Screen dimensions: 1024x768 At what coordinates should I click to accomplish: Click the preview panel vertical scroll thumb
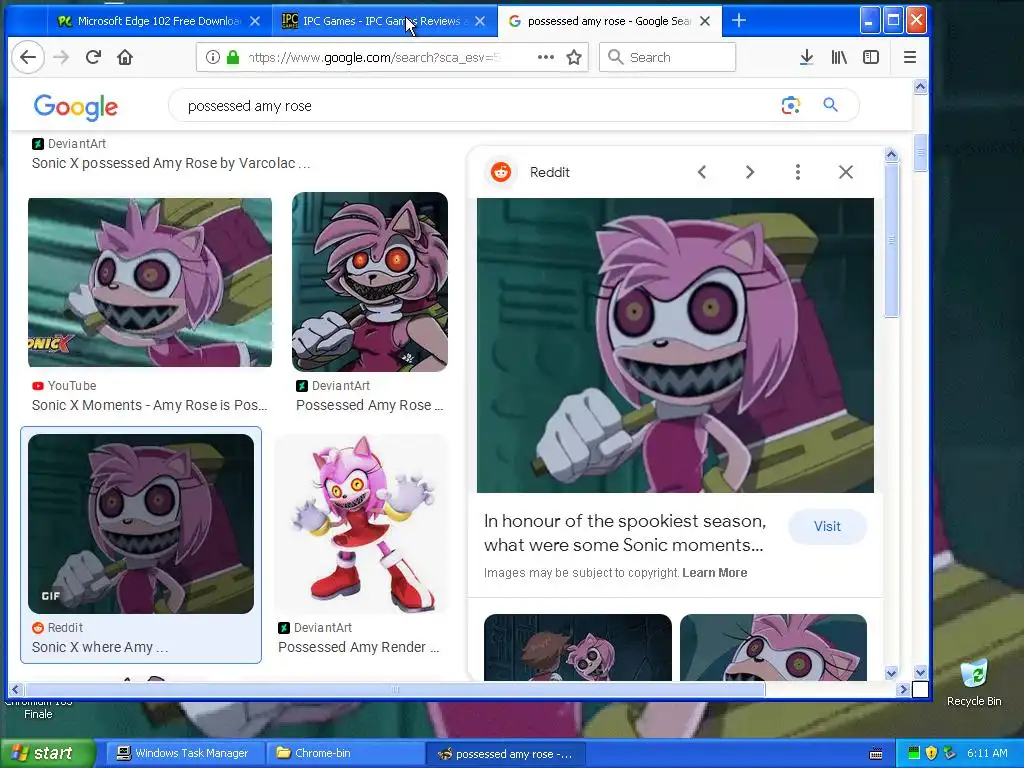pyautogui.click(x=891, y=240)
